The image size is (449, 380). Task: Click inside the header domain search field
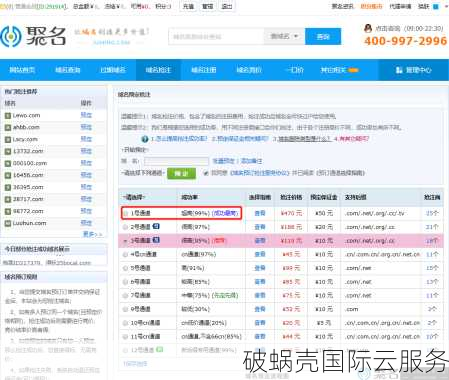click(x=217, y=36)
